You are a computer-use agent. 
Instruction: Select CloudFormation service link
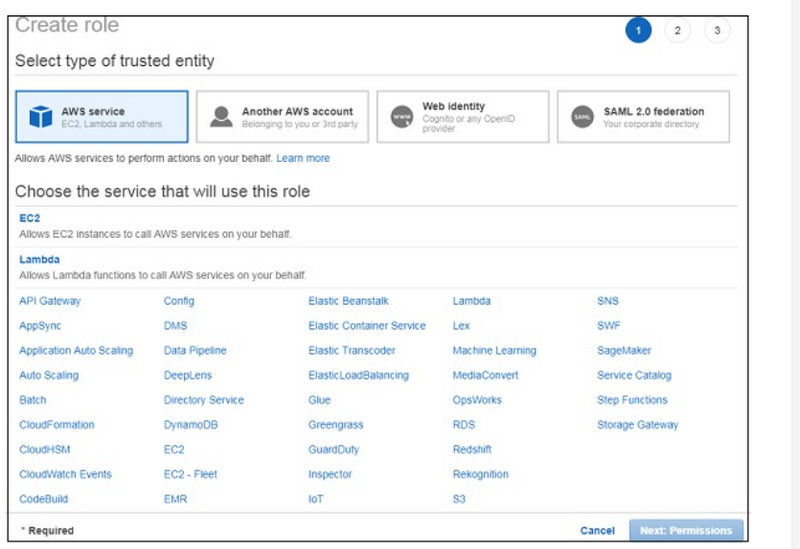(x=56, y=425)
